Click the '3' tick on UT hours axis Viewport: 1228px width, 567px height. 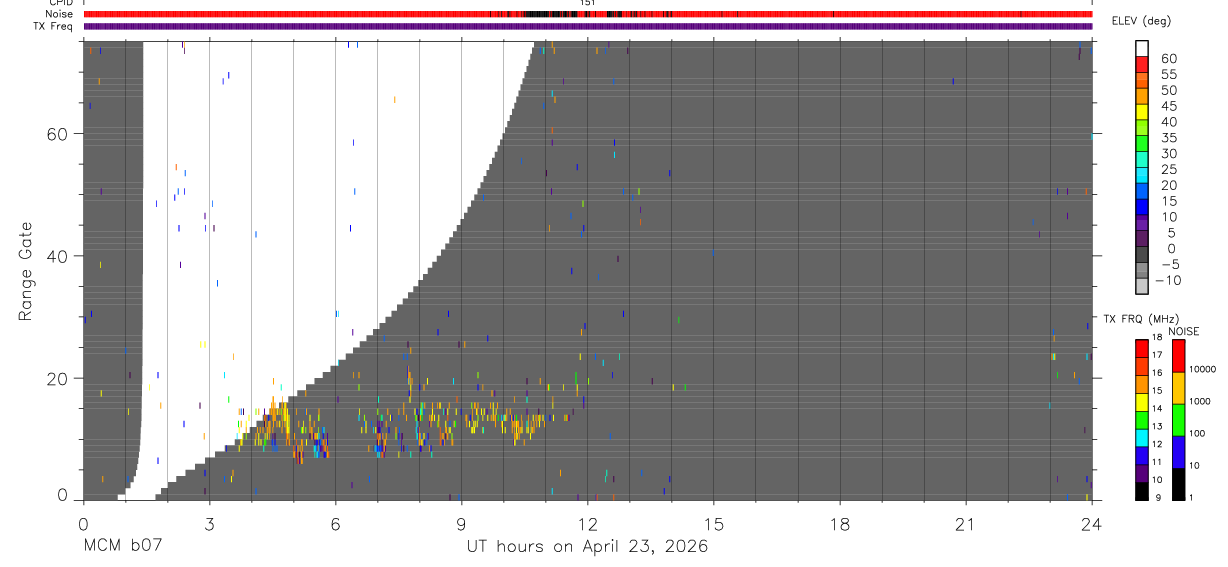(209, 524)
